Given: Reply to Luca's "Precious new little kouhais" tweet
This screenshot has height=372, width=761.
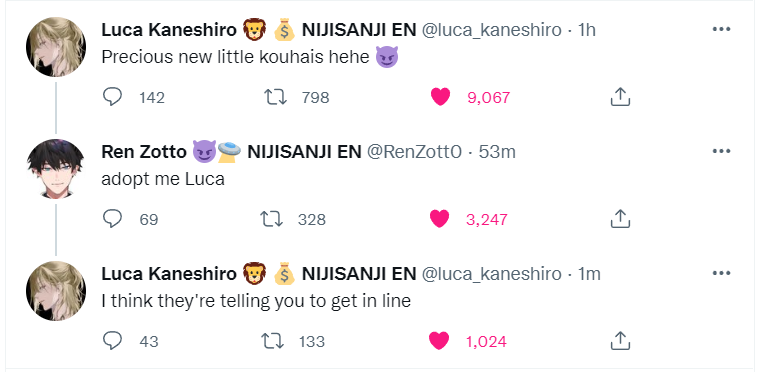Looking at the screenshot, I should [x=113, y=97].
